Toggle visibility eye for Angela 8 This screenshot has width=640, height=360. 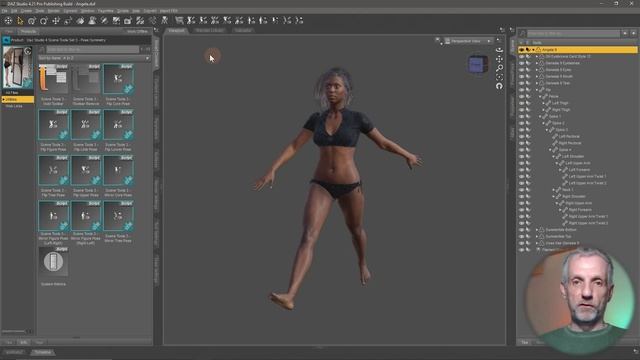click(522, 50)
